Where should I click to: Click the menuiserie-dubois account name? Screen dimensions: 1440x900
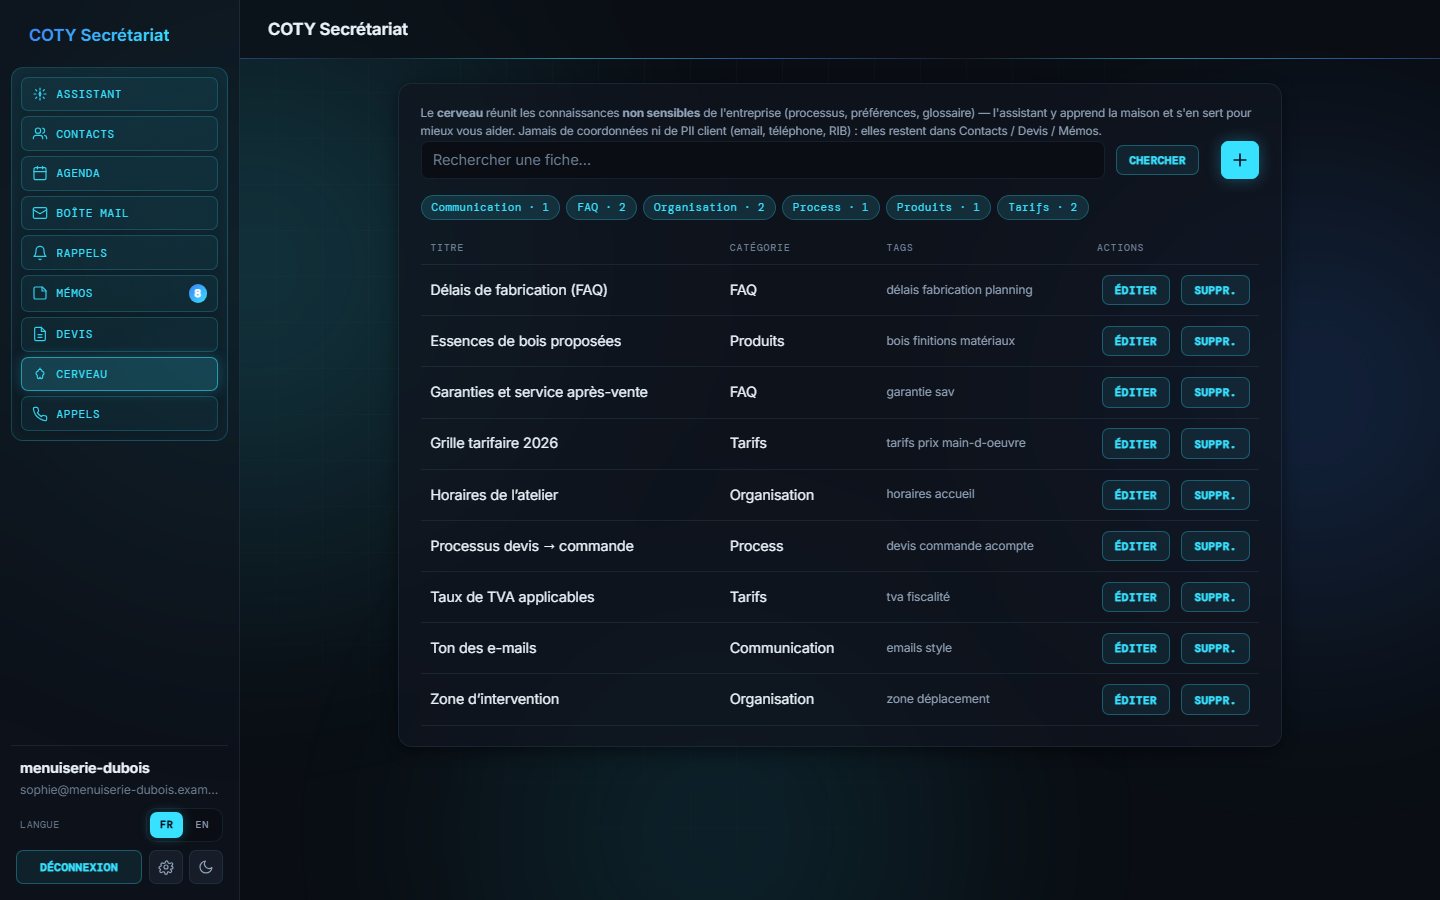85,768
